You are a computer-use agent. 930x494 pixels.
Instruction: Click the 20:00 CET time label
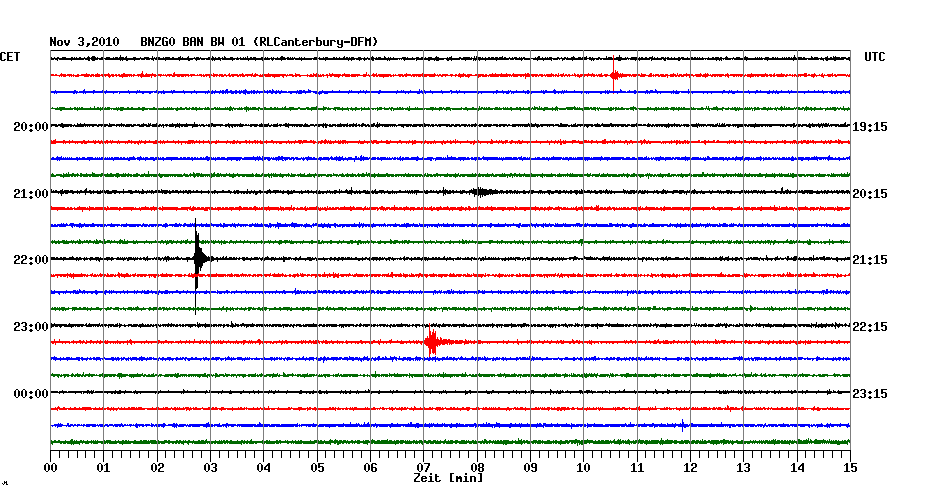pyautogui.click(x=30, y=126)
